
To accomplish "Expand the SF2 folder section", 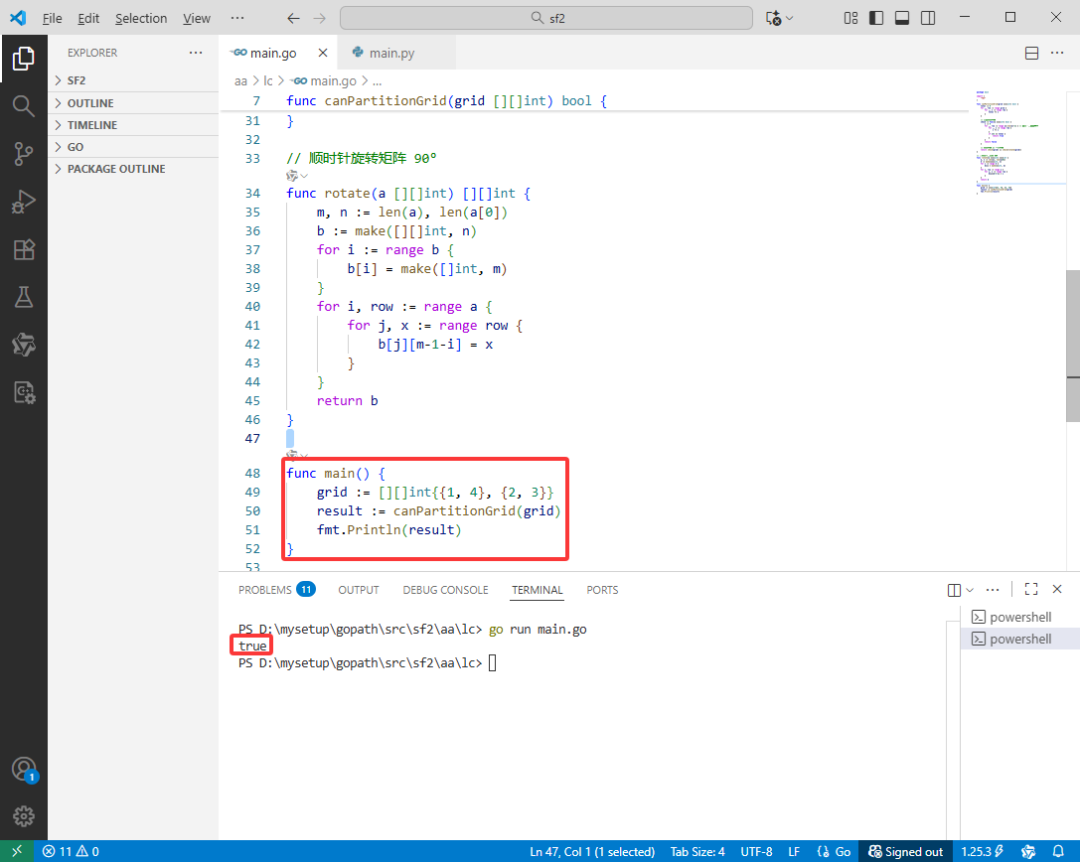I will (133, 81).
